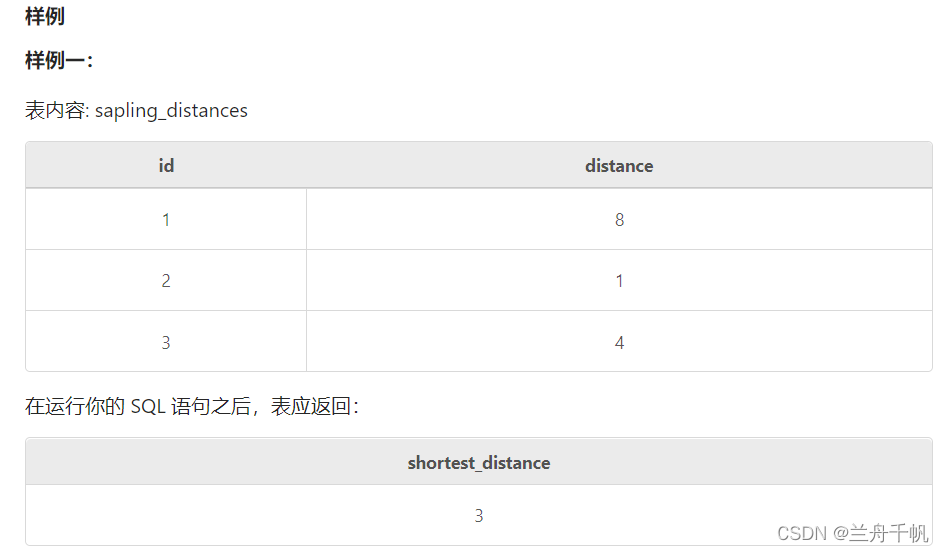The height and width of the screenshot is (552, 944).
Task: Click the "样例" heading
Action: click(x=45, y=17)
